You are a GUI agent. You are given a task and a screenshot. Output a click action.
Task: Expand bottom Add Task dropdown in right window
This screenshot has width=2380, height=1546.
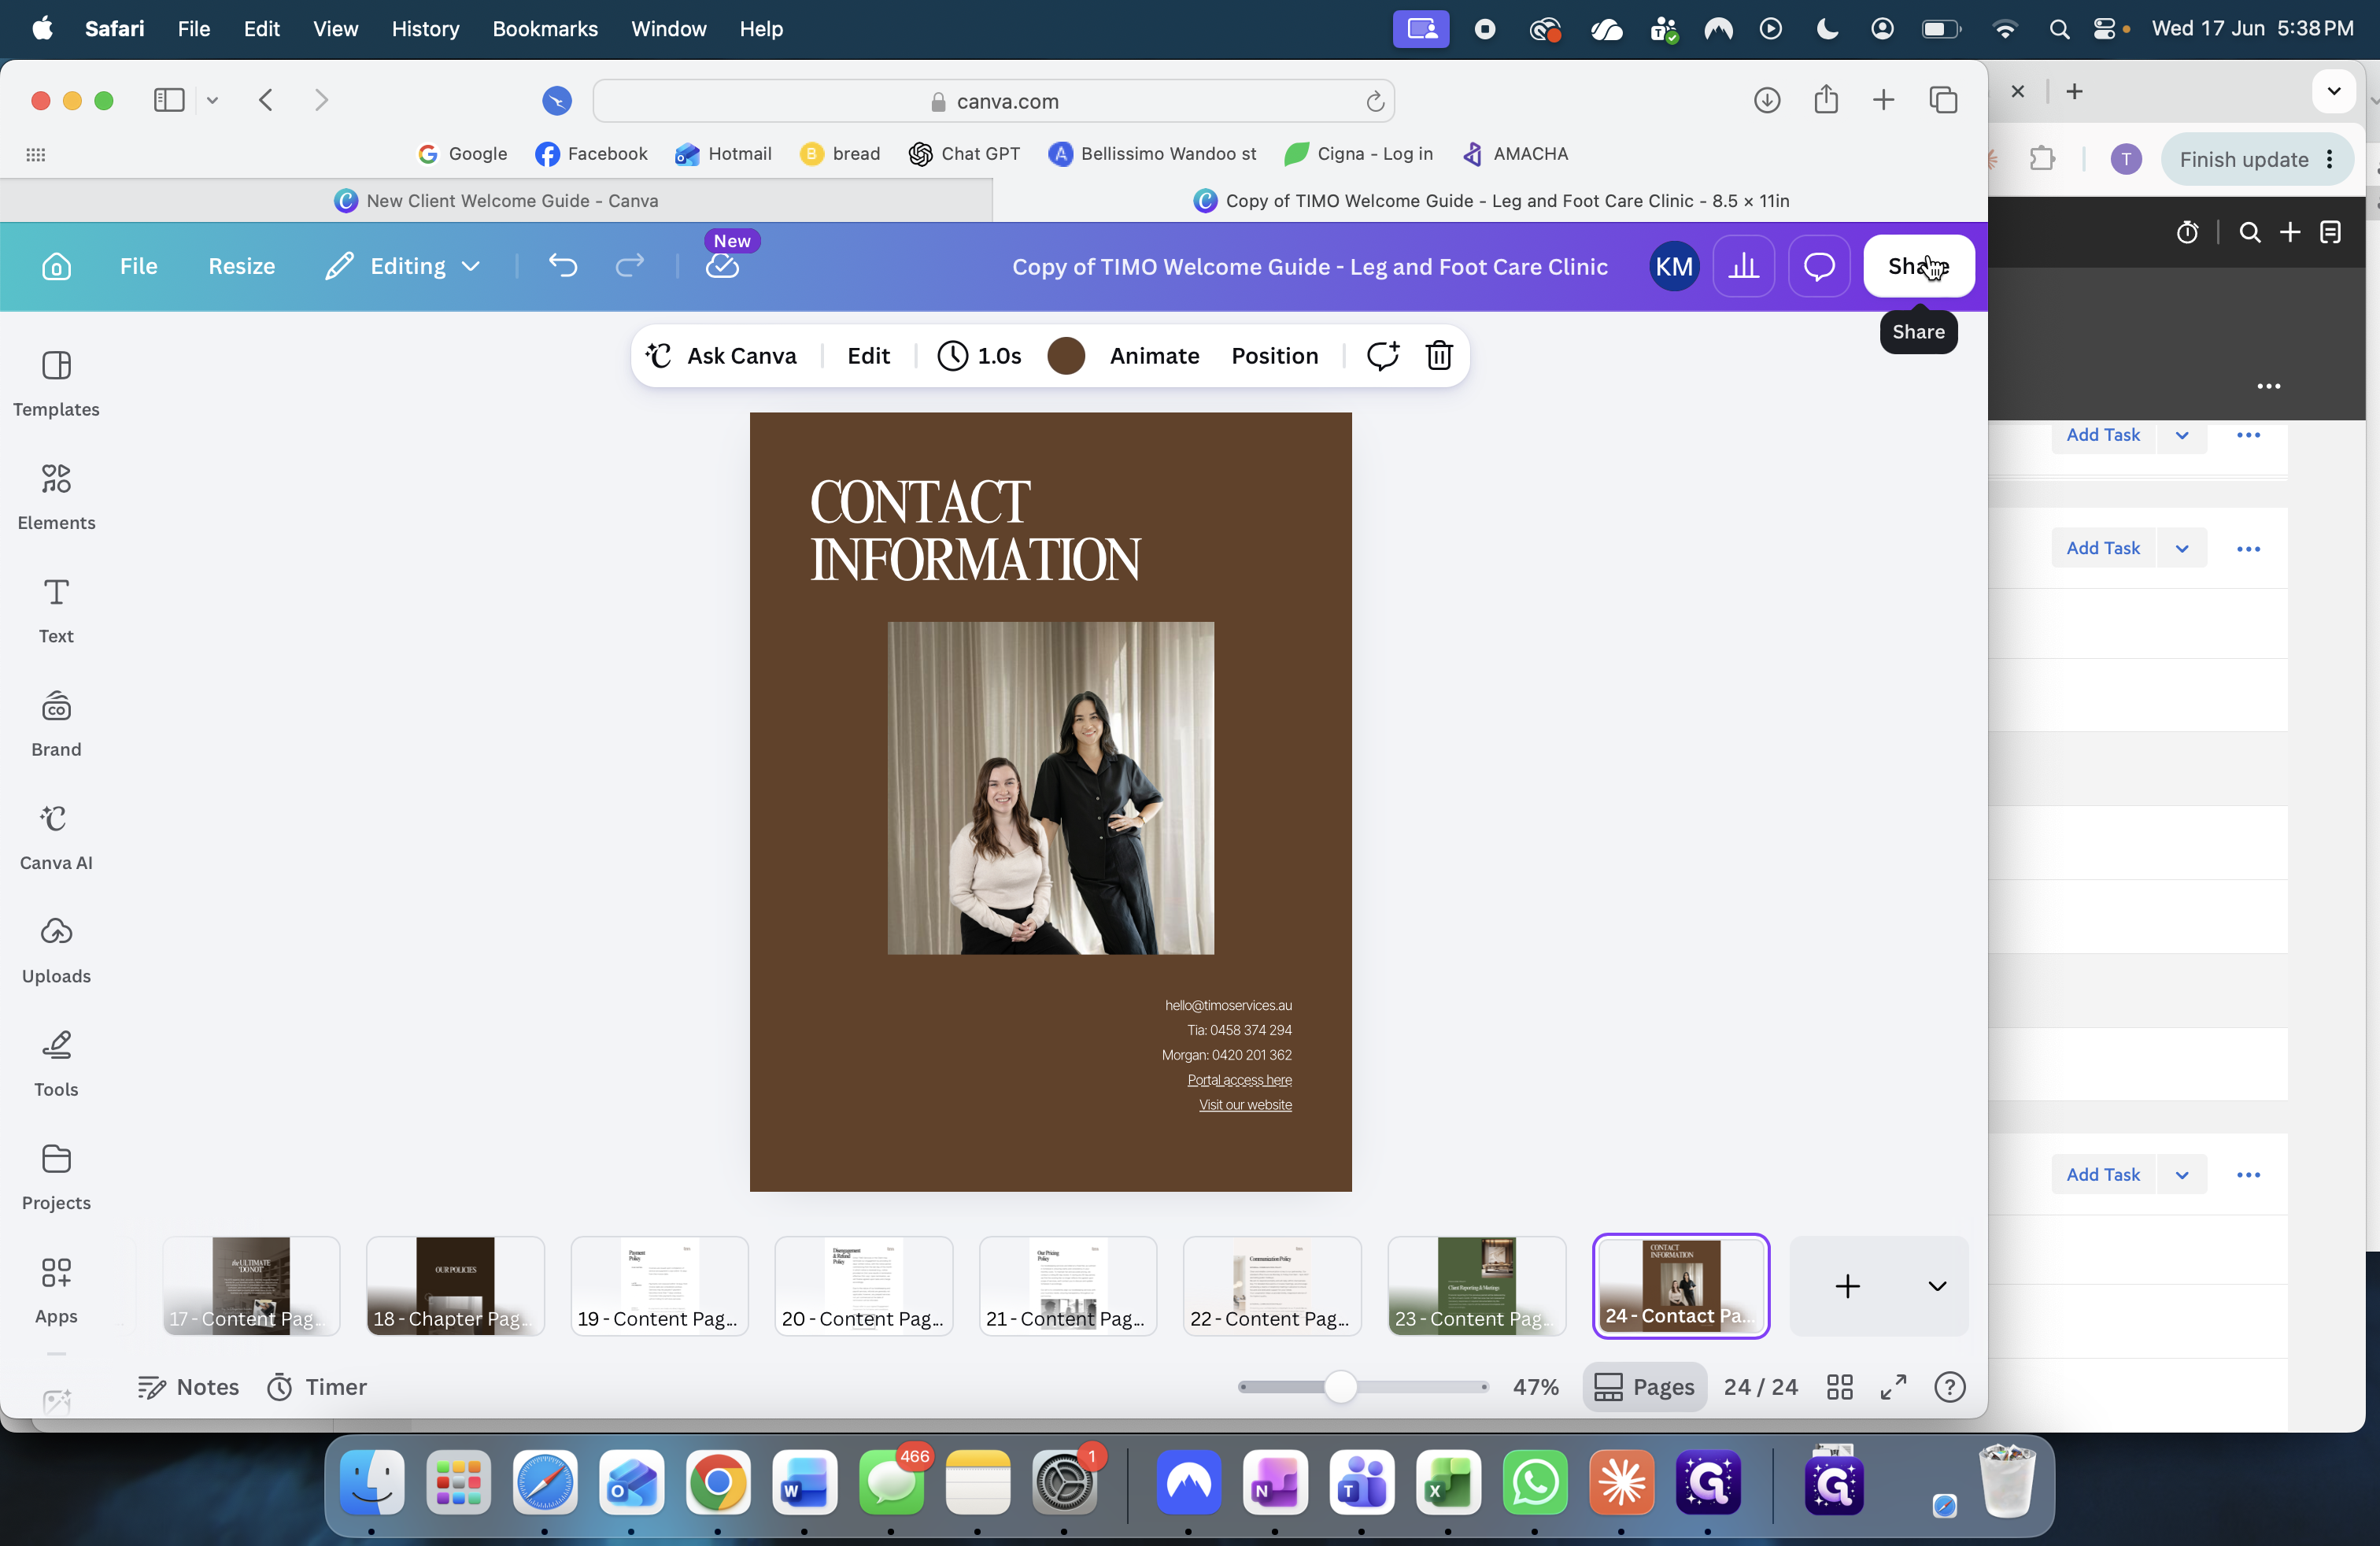2182,1175
